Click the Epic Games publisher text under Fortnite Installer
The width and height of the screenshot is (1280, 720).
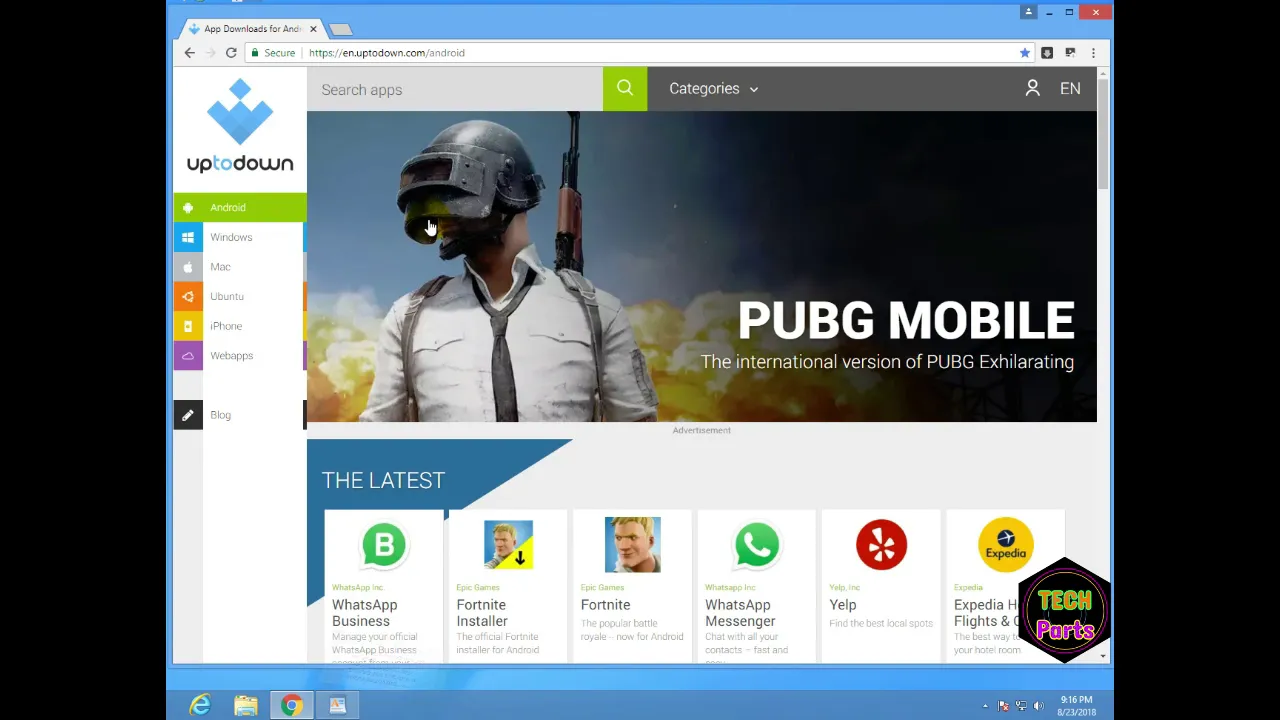point(478,588)
